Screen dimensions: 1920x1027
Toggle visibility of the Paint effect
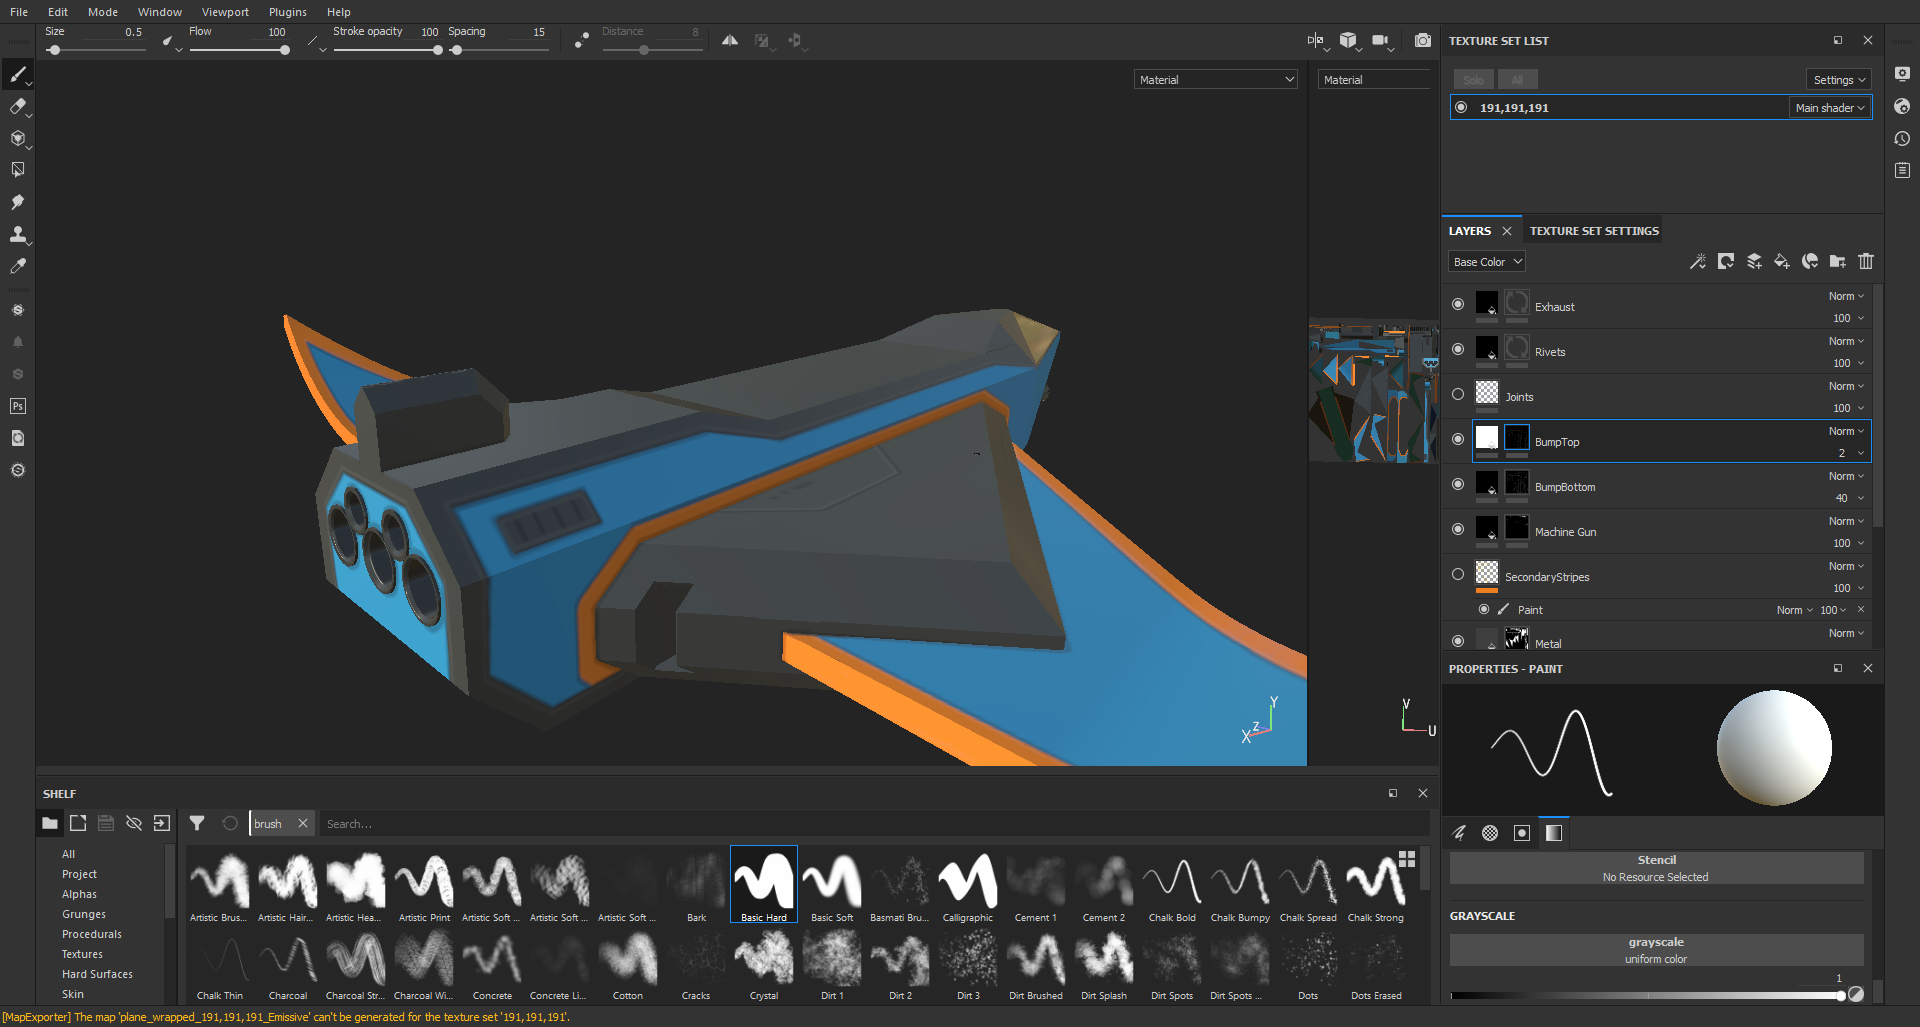[x=1484, y=609]
